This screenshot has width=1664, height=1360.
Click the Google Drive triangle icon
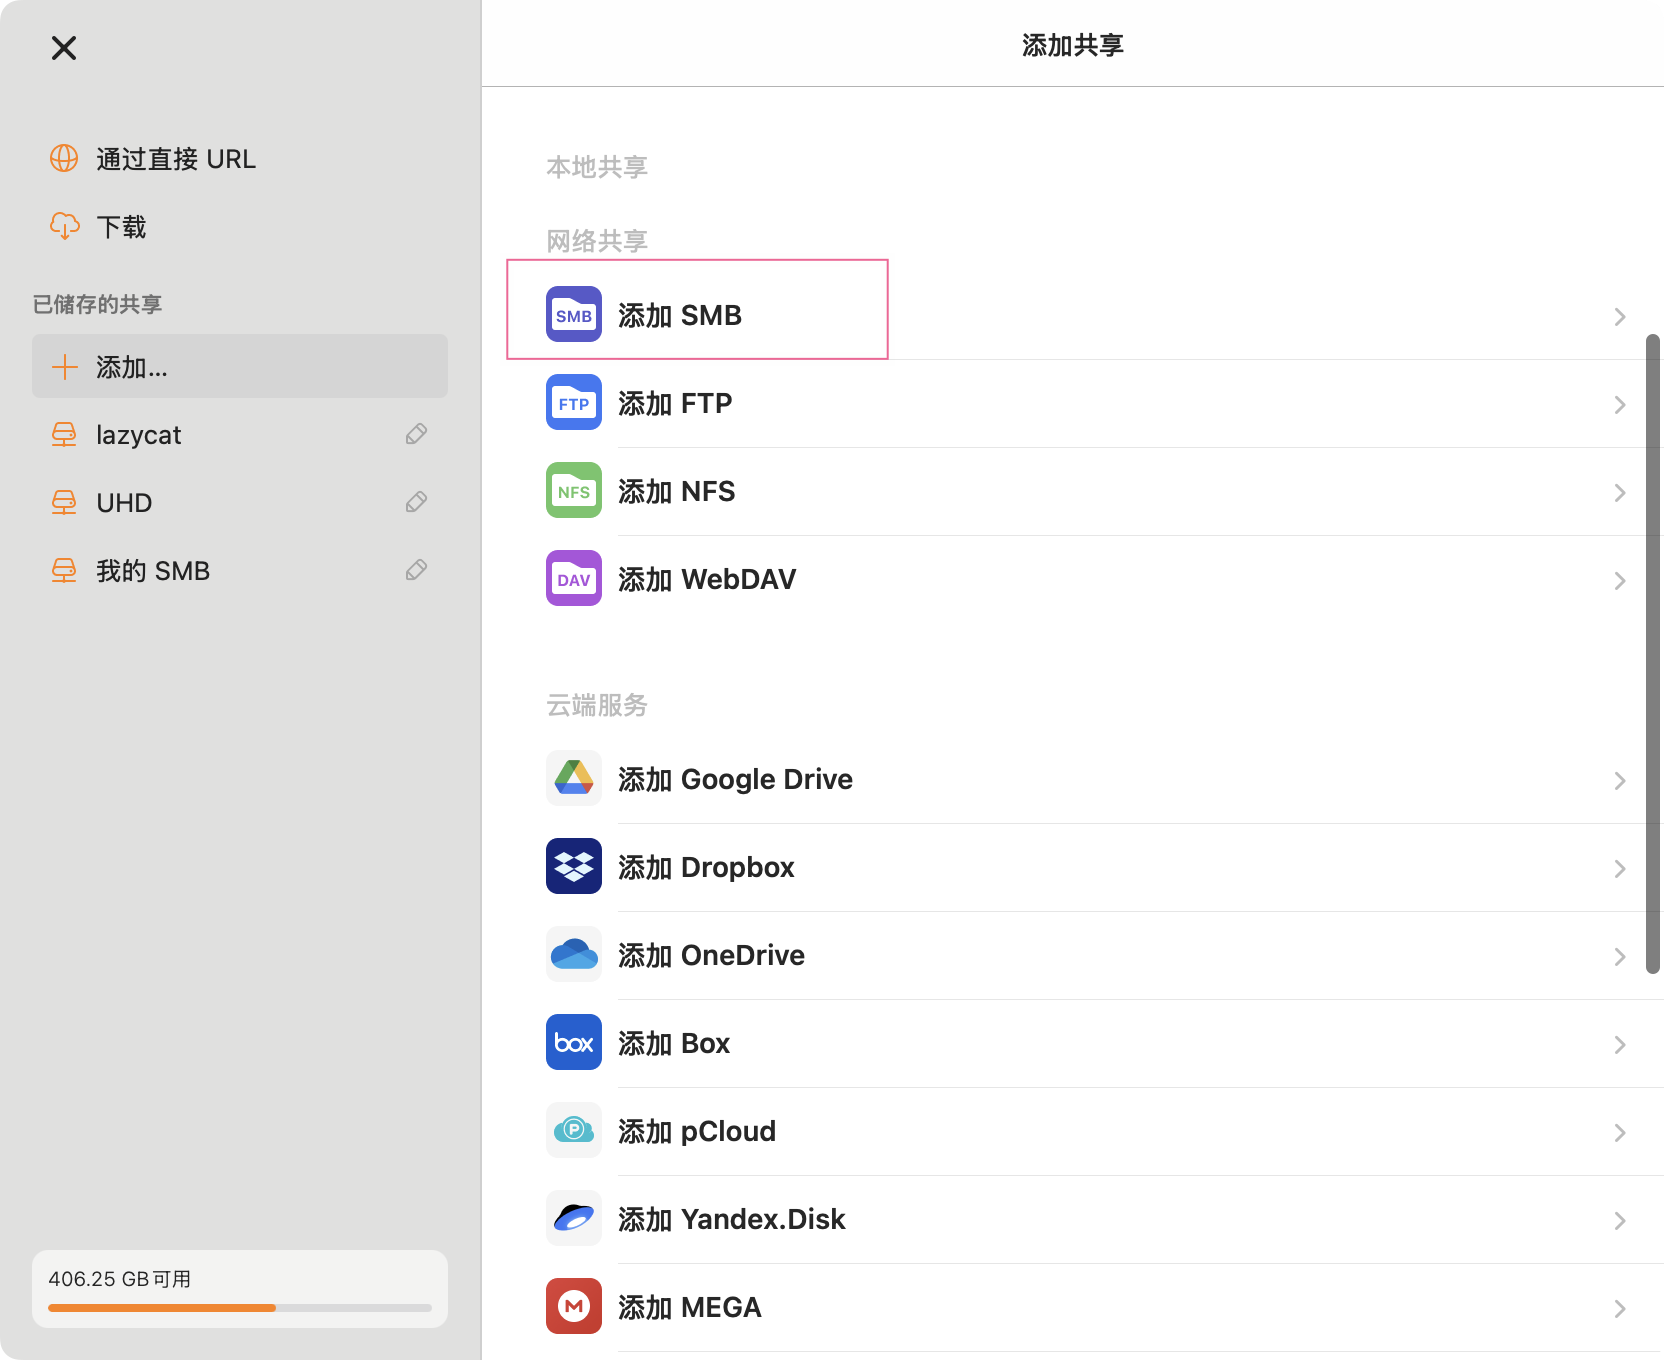click(x=573, y=778)
